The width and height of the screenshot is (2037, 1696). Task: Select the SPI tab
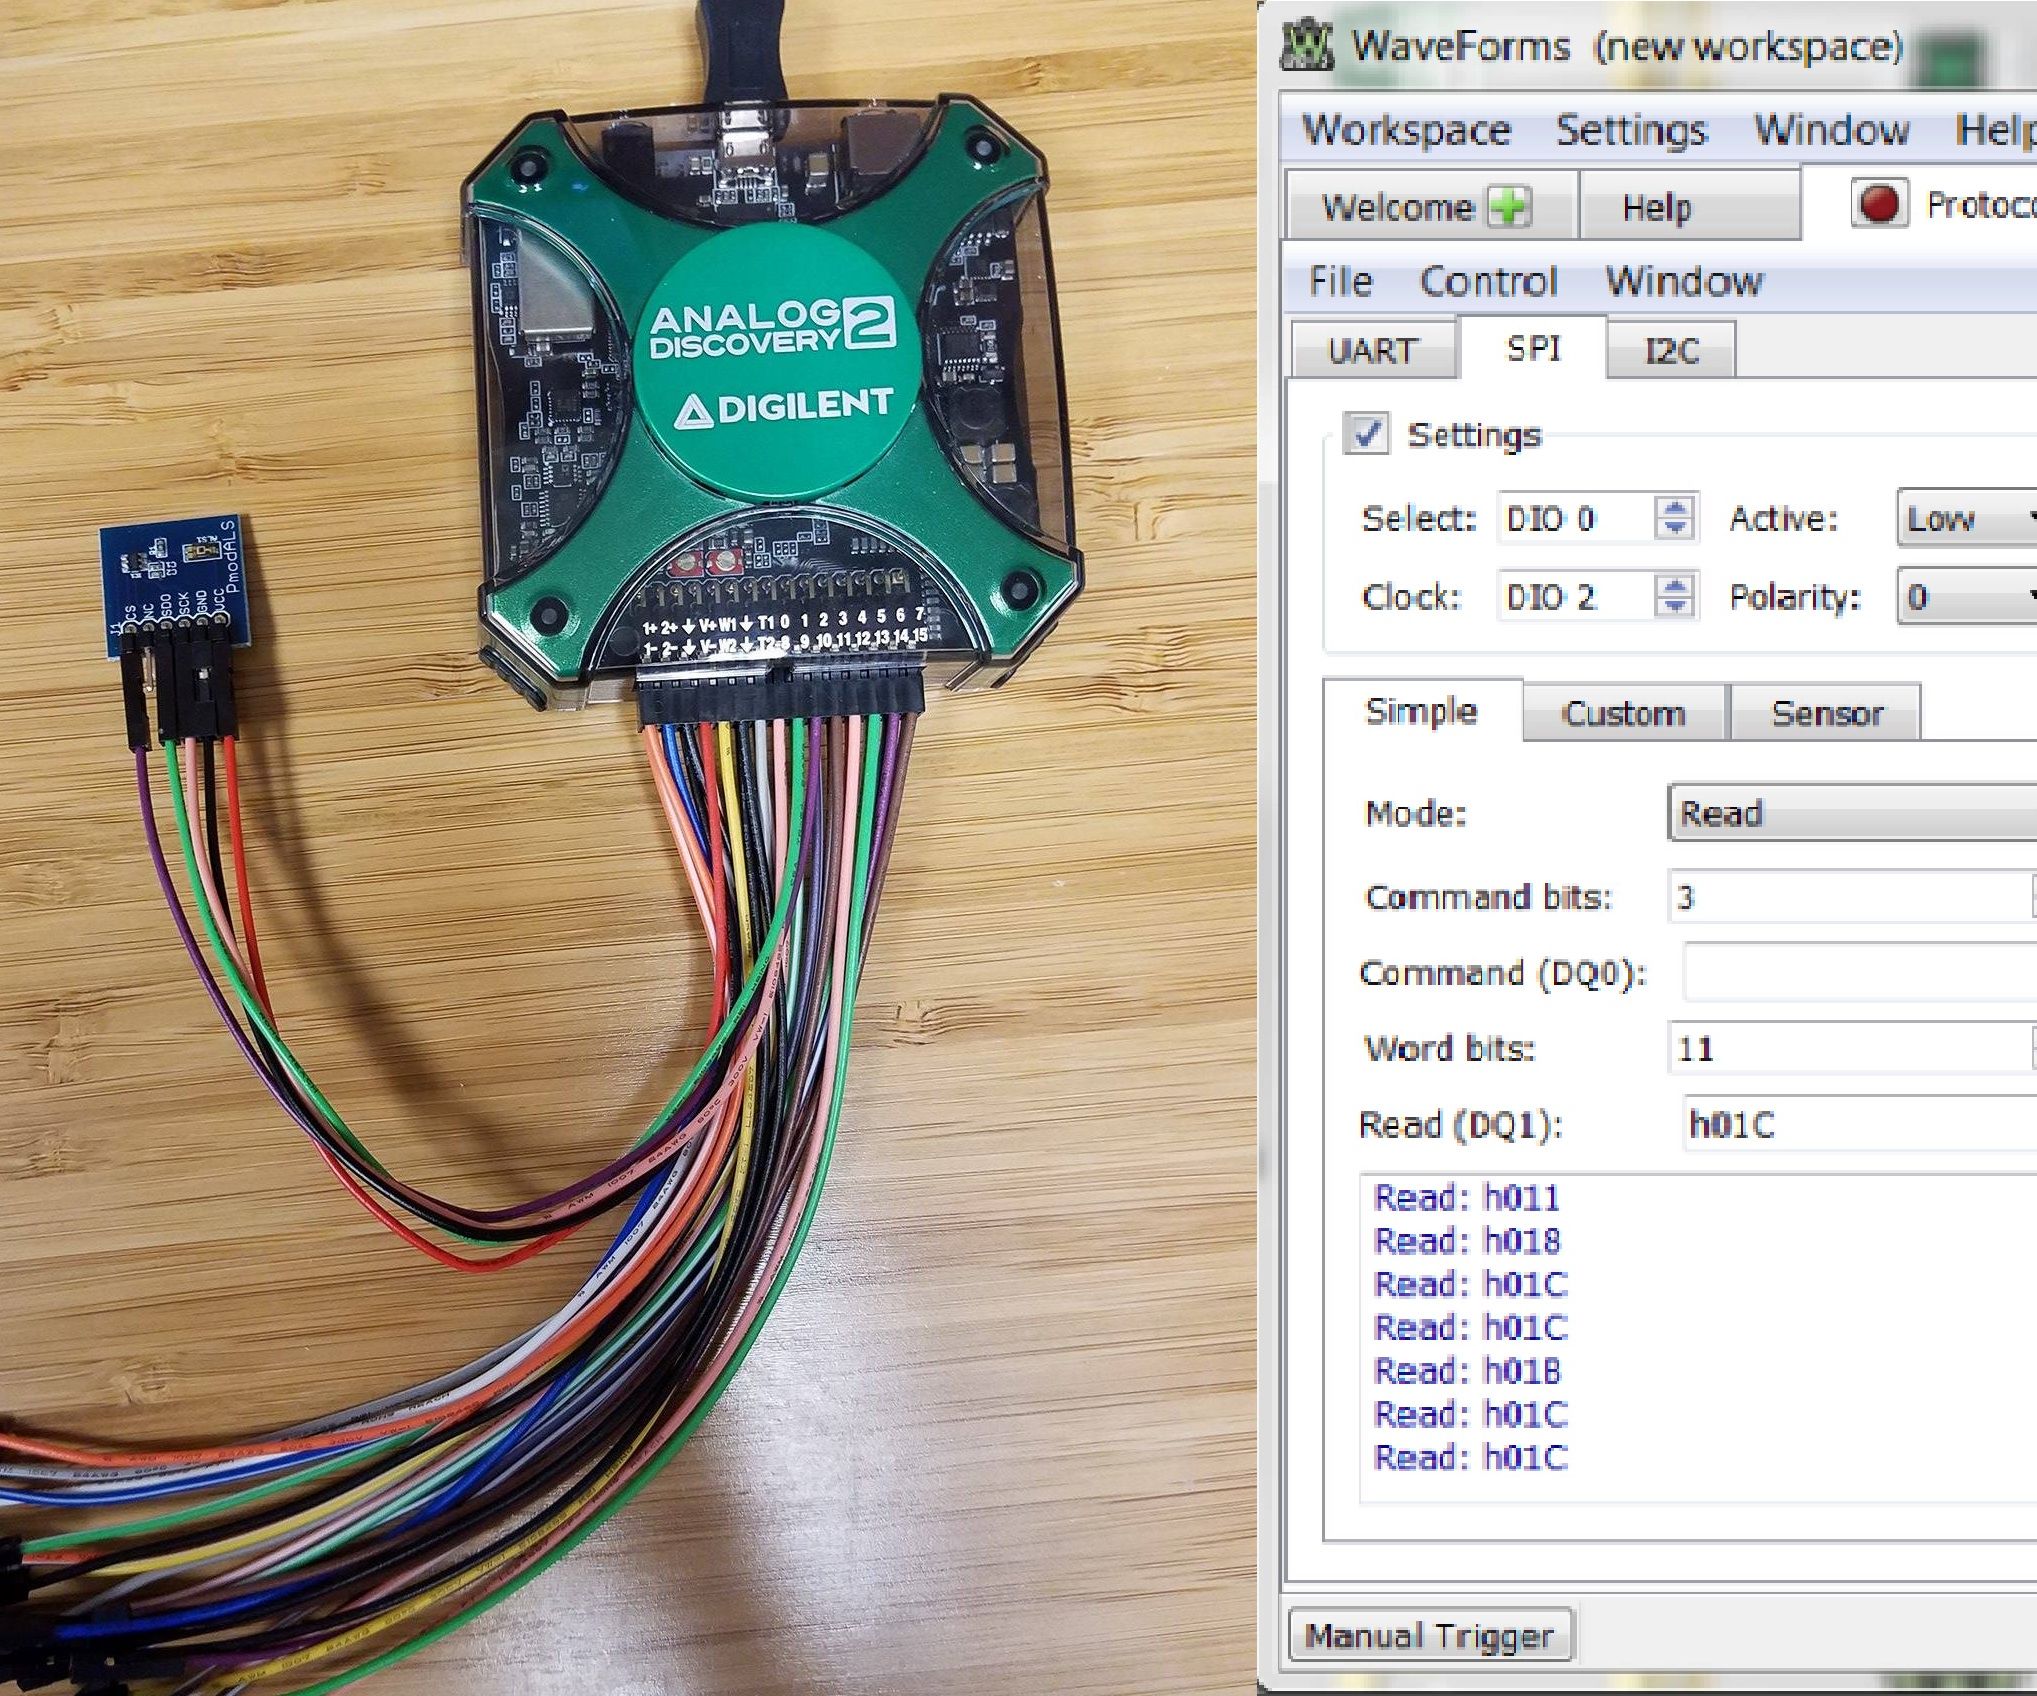tap(1533, 348)
